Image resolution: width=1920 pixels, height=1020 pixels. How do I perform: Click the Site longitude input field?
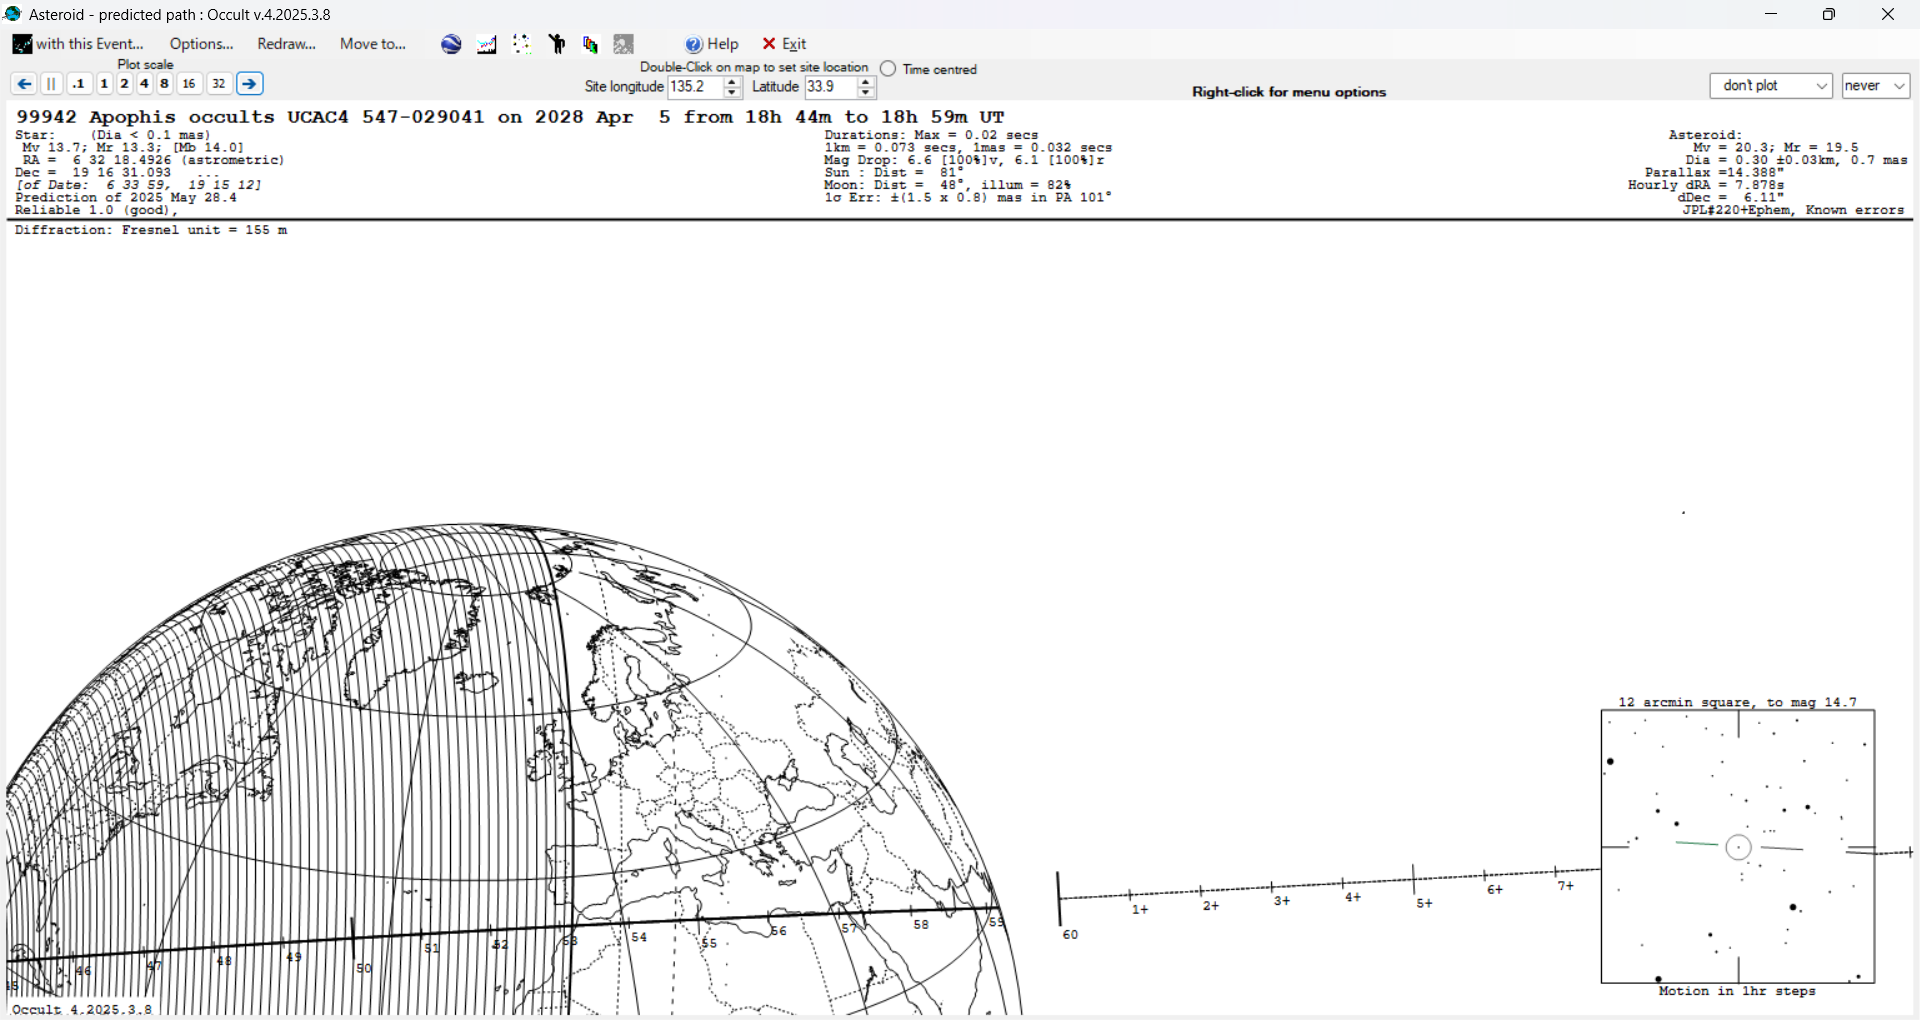[x=695, y=87]
